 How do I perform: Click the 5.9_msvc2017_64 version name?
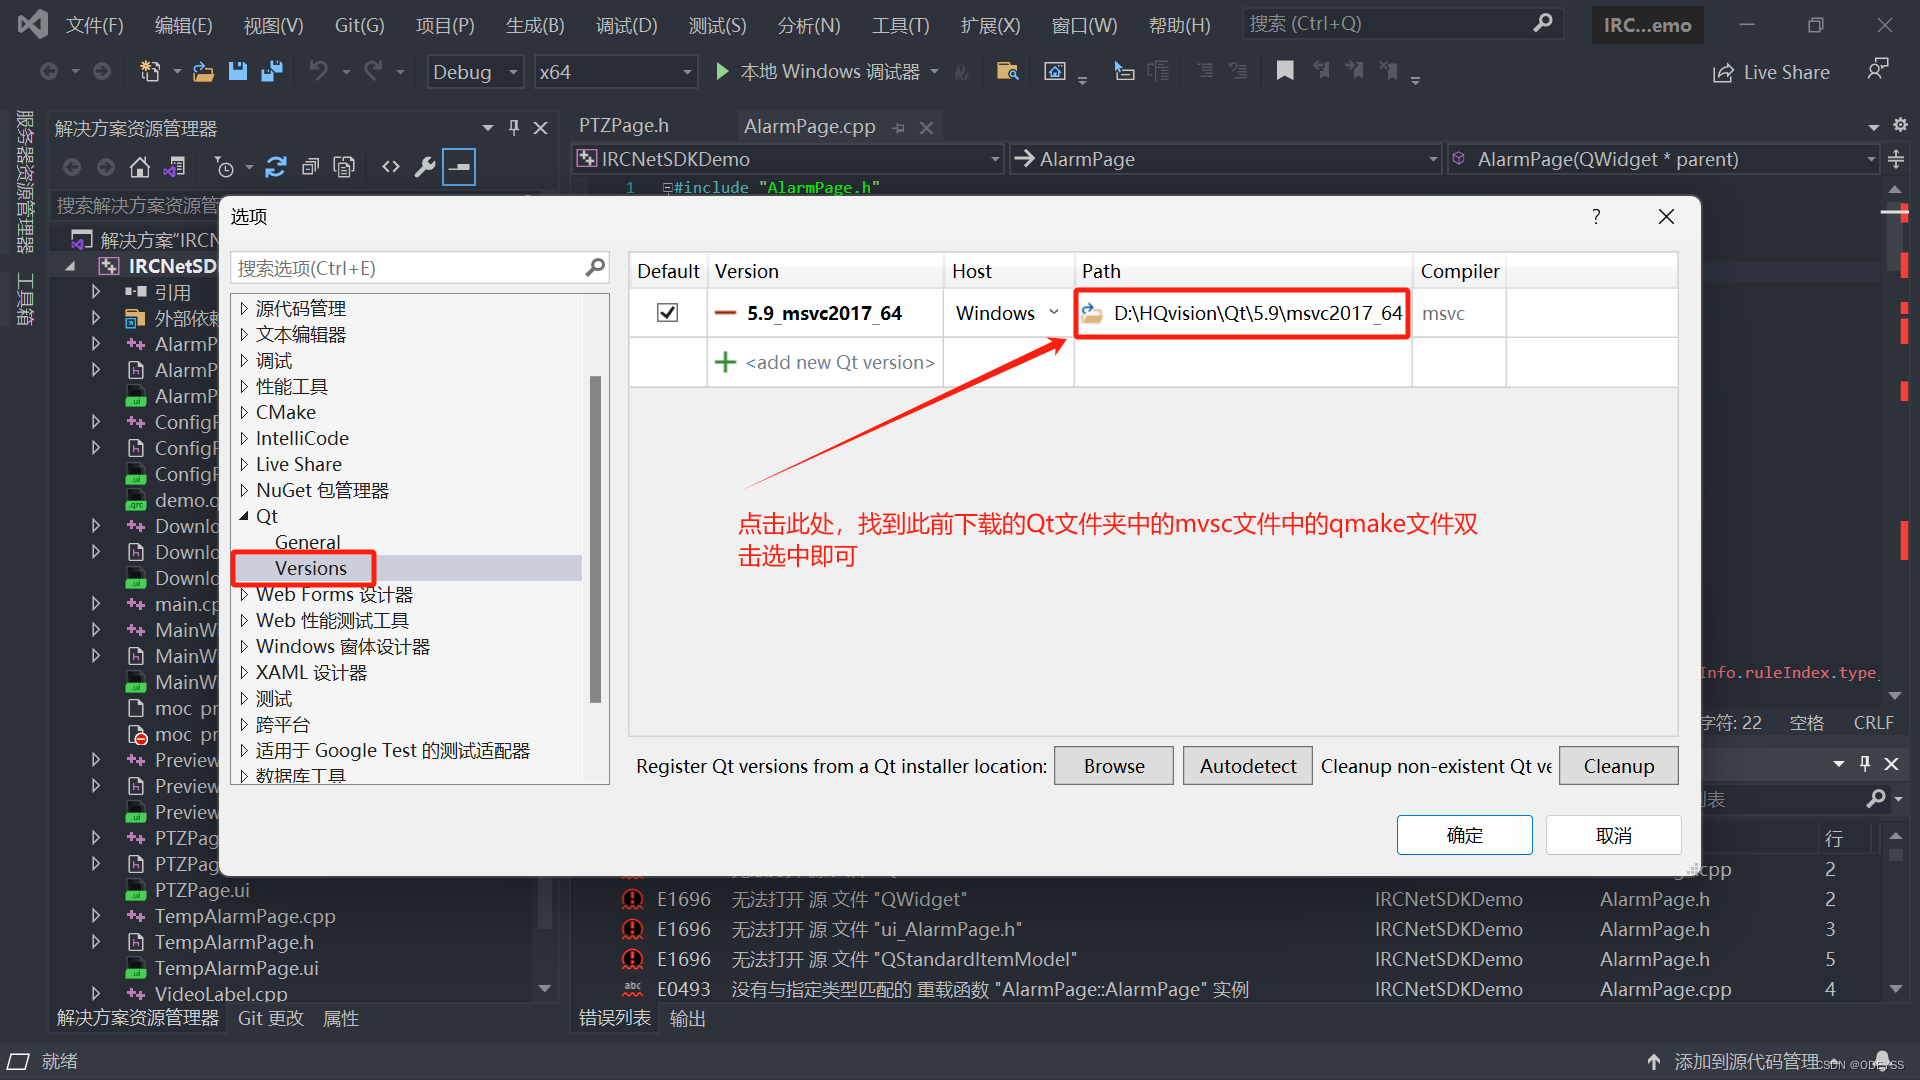pos(824,313)
